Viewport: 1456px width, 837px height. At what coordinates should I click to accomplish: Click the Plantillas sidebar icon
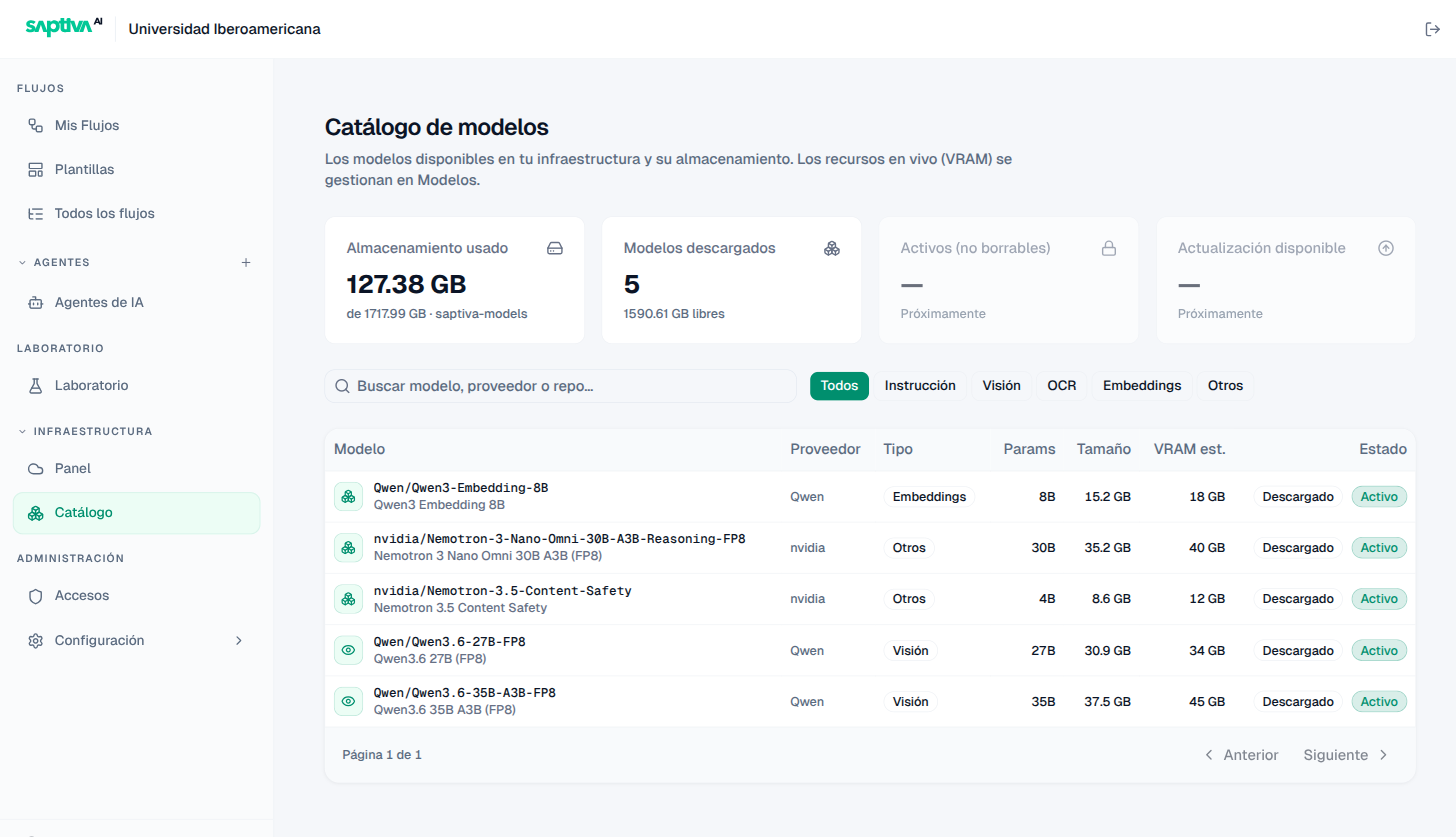pyautogui.click(x=35, y=170)
